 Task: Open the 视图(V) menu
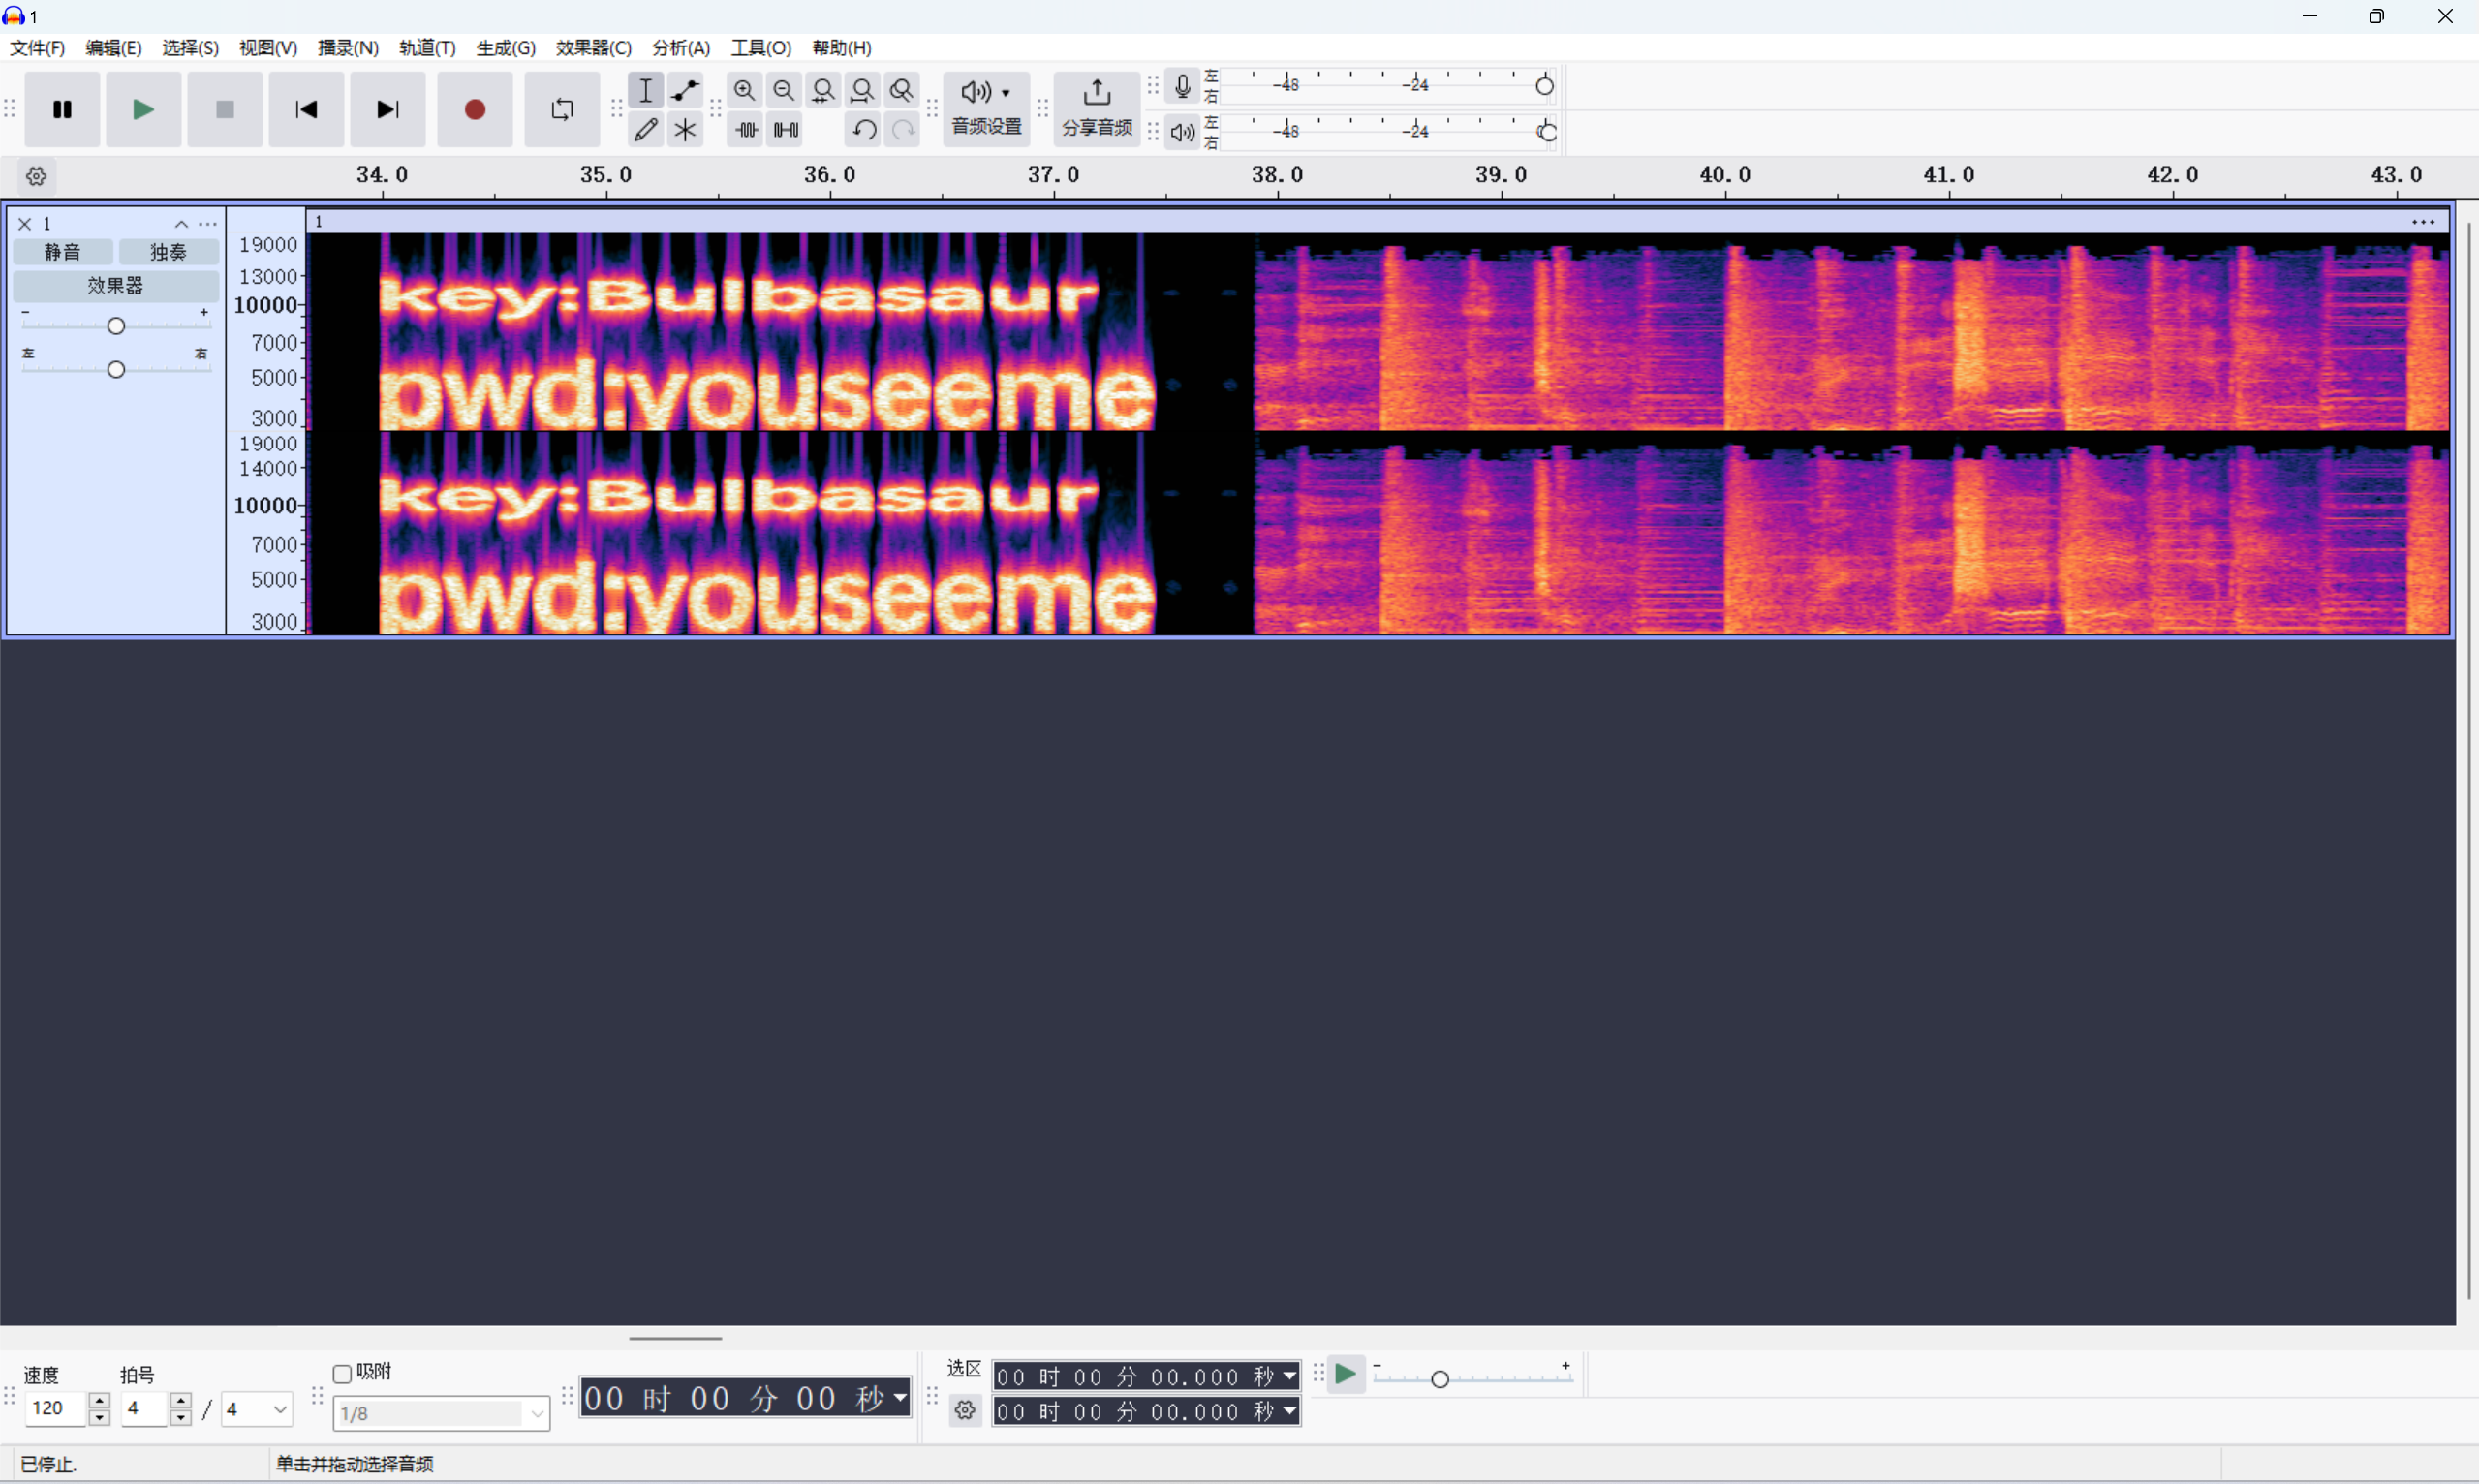268,48
